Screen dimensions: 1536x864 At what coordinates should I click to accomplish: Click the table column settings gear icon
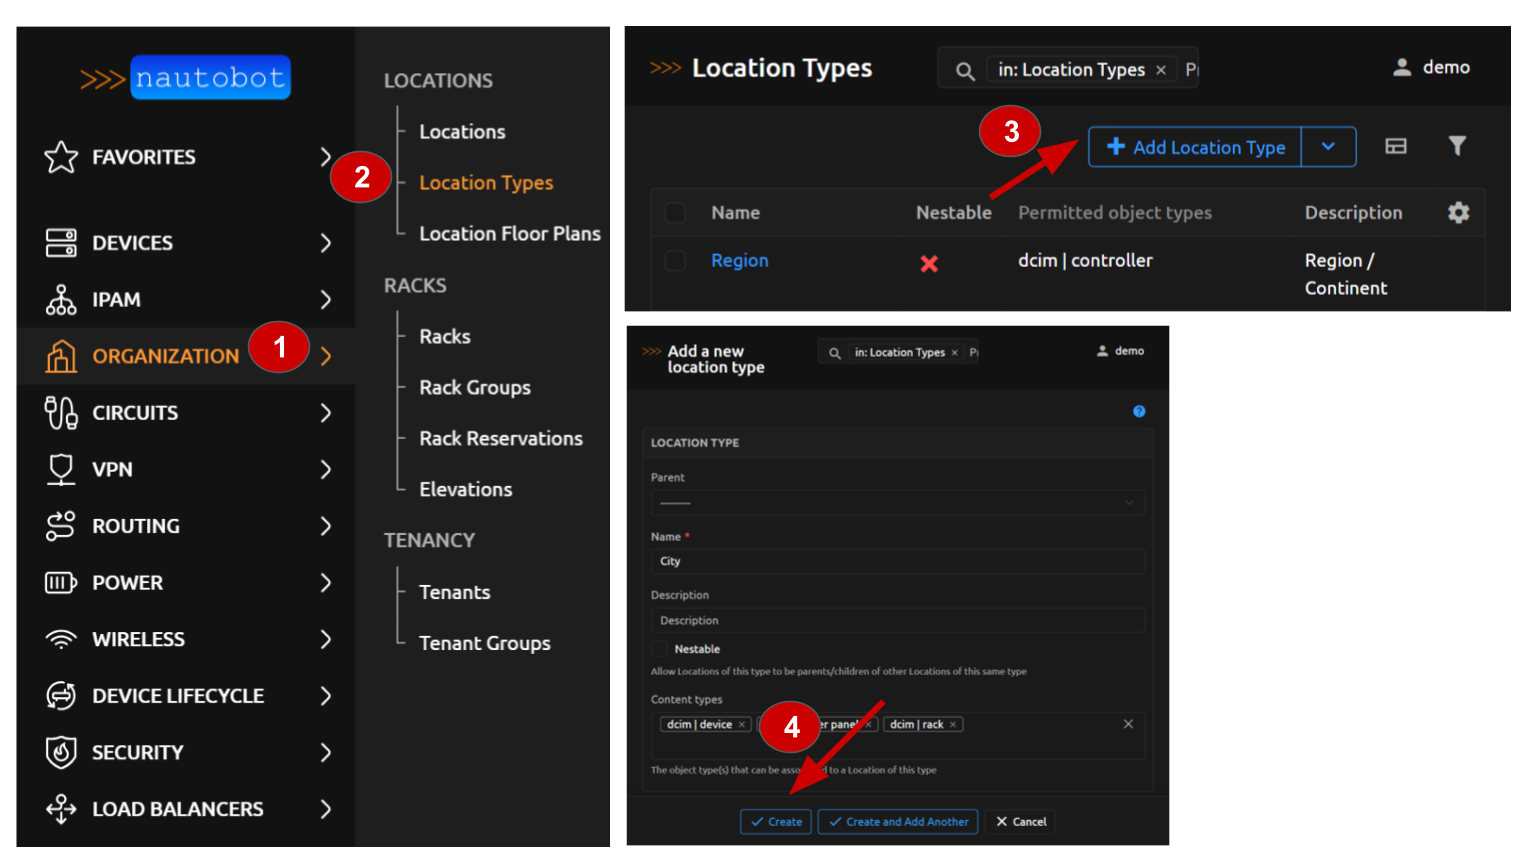1458,212
